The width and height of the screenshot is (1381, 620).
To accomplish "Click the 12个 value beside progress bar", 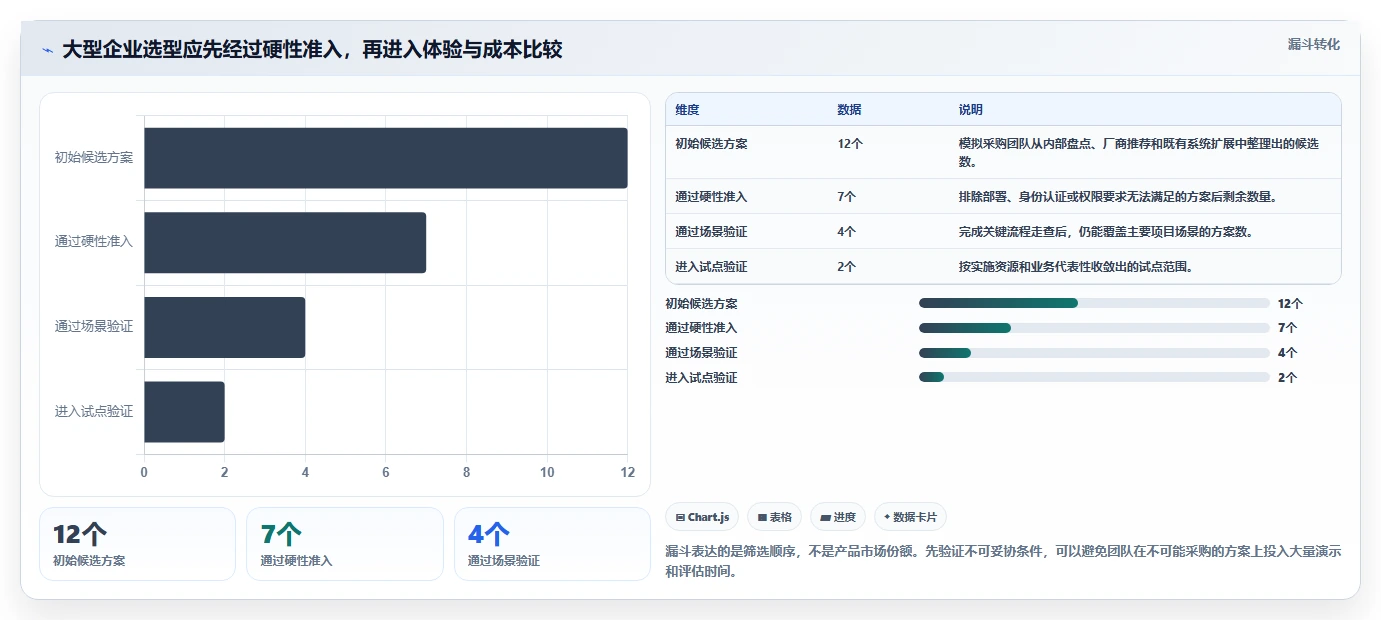I will (1290, 303).
